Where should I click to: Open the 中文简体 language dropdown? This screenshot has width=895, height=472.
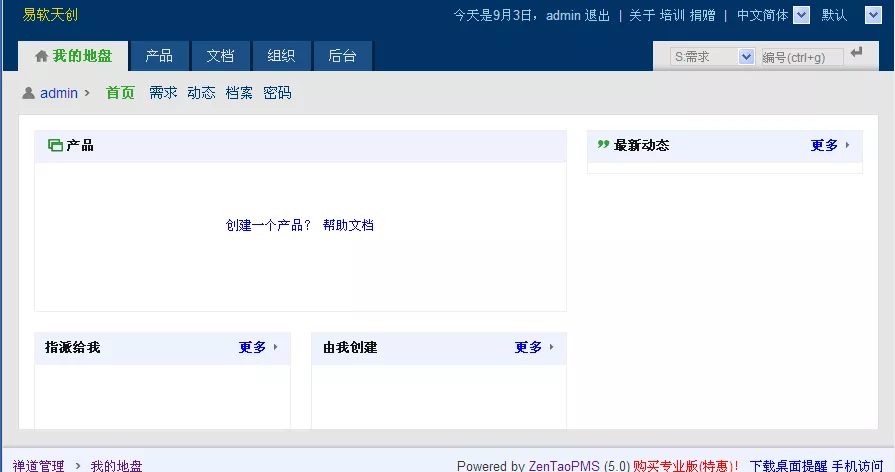(x=801, y=15)
